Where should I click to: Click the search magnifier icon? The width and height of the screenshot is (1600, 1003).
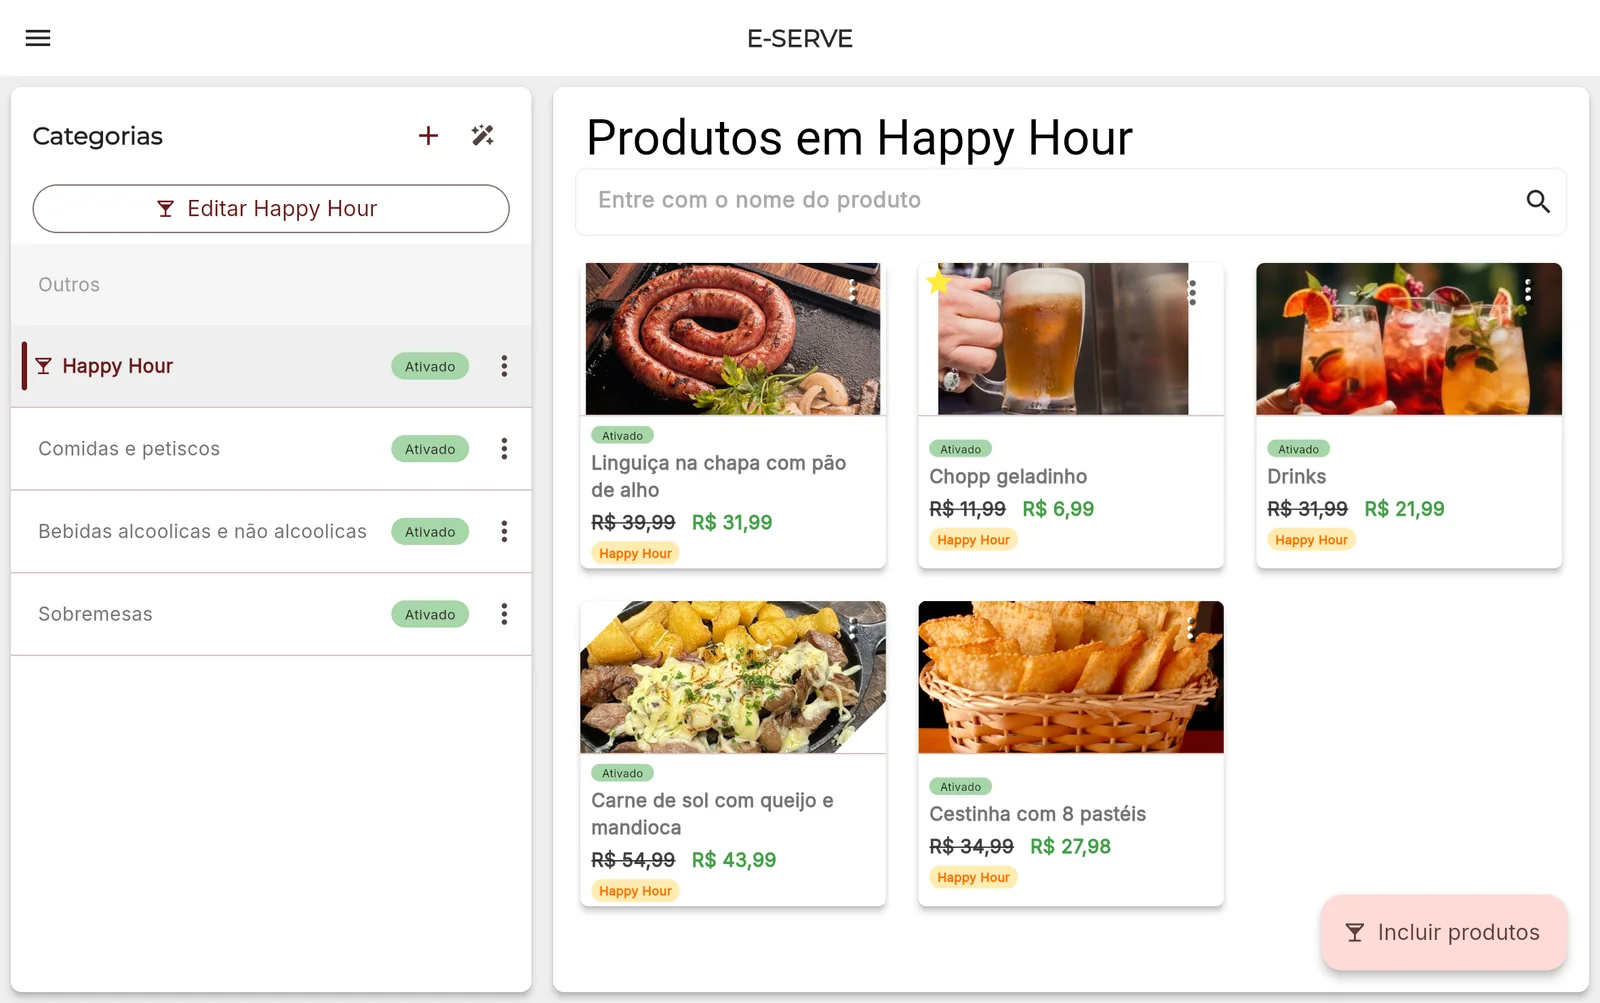[1538, 201]
